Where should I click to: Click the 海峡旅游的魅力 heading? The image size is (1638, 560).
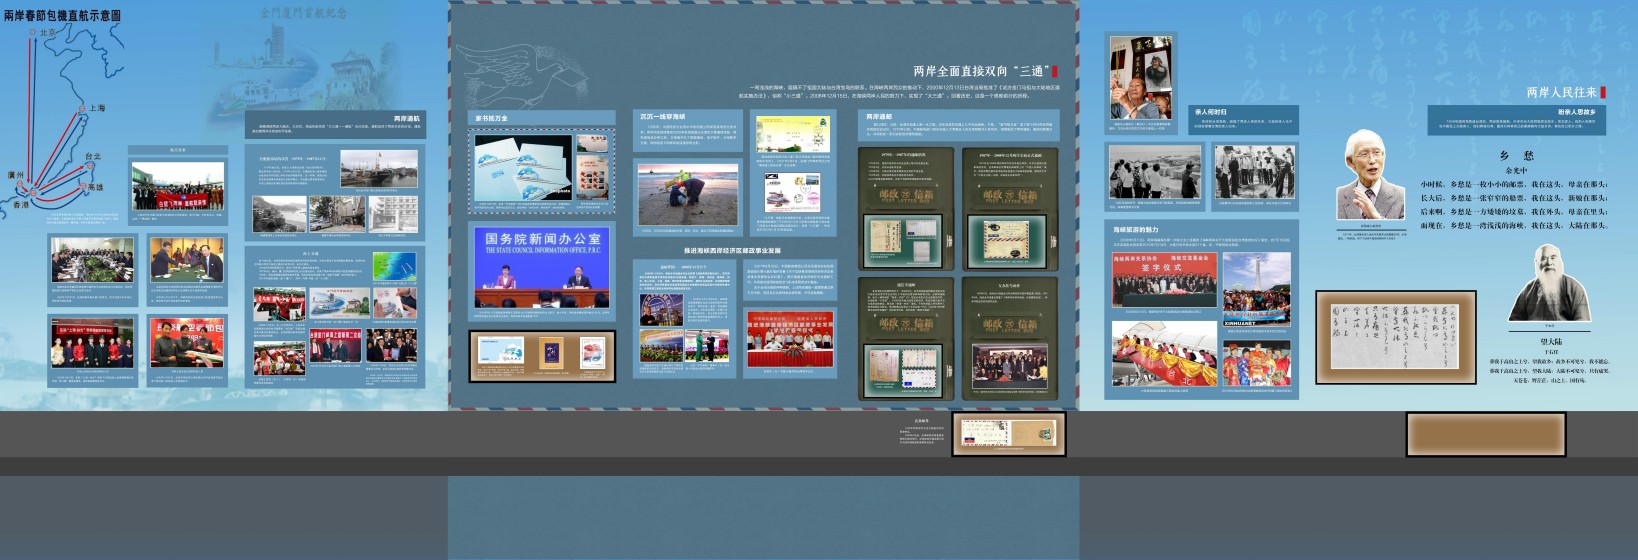pyautogui.click(x=1135, y=230)
